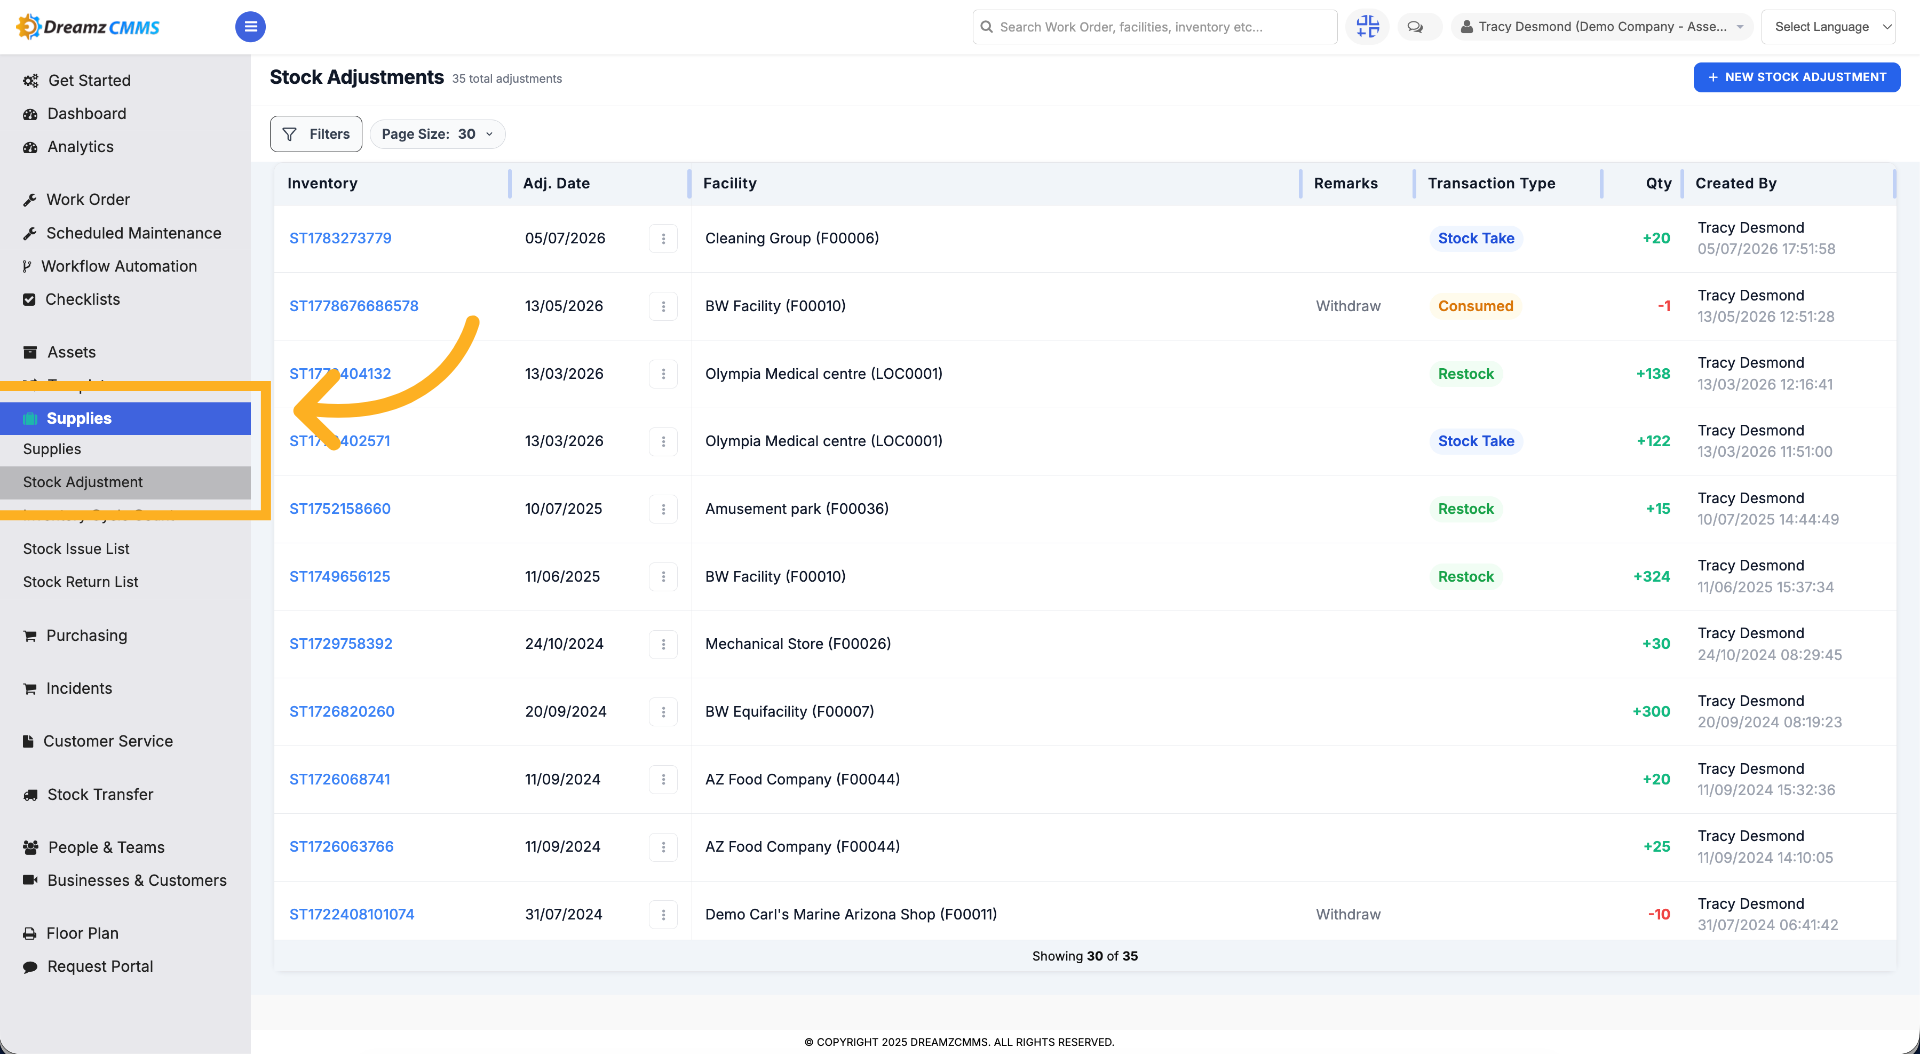Open row menu for 13/03/2026 Restock row

pyautogui.click(x=663, y=374)
